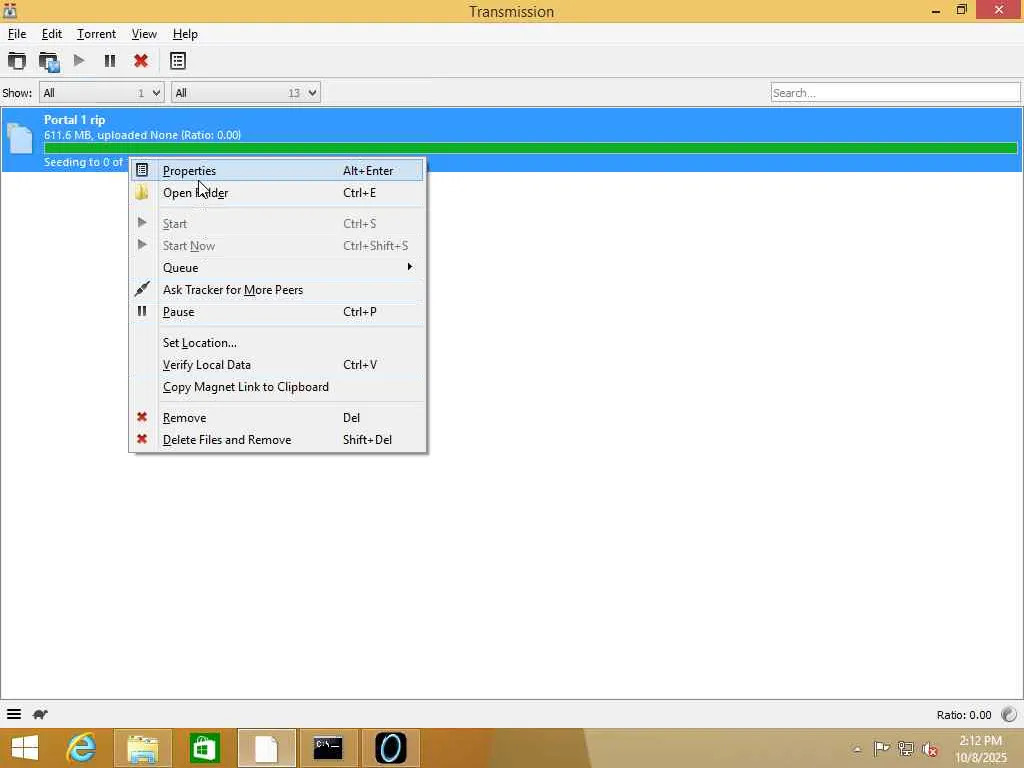
Task: Click the muted volume tray icon
Action: coord(929,749)
